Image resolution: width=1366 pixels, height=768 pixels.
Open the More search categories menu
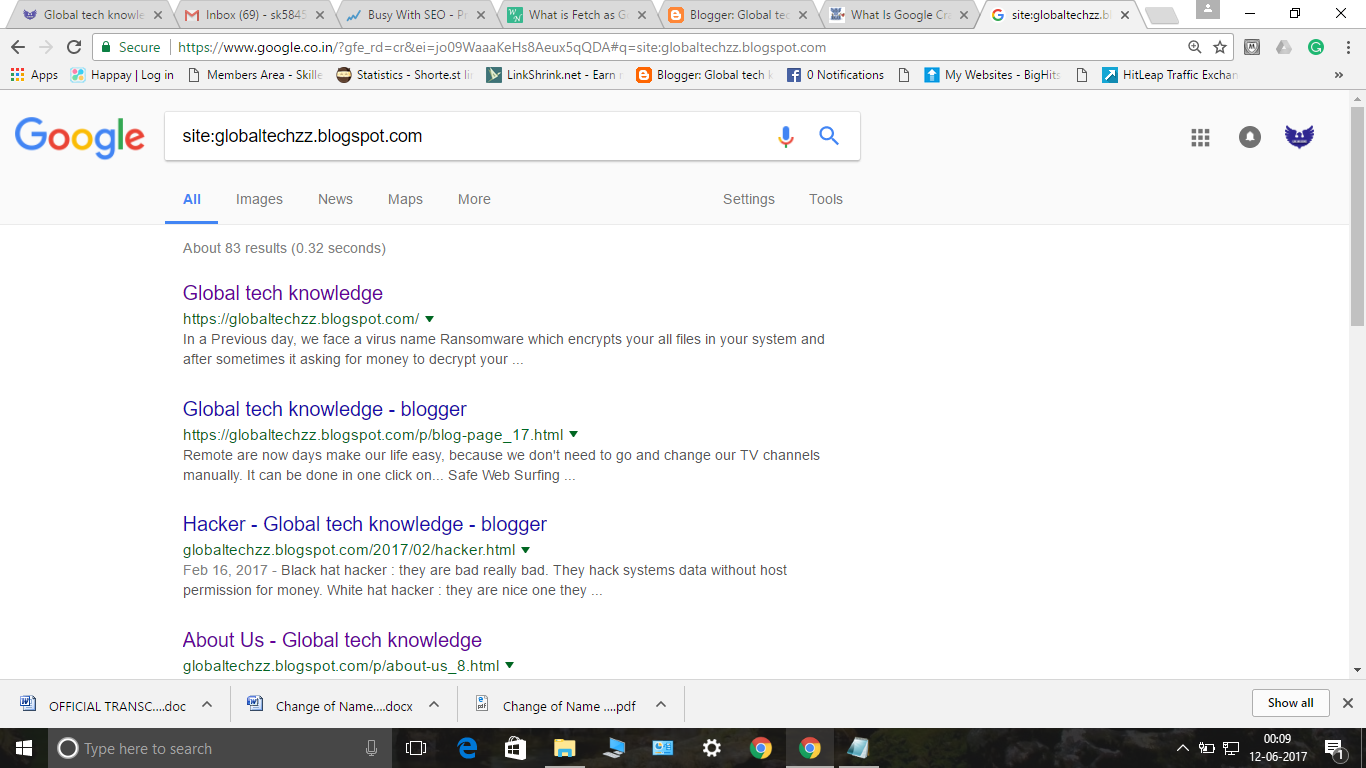(x=474, y=199)
